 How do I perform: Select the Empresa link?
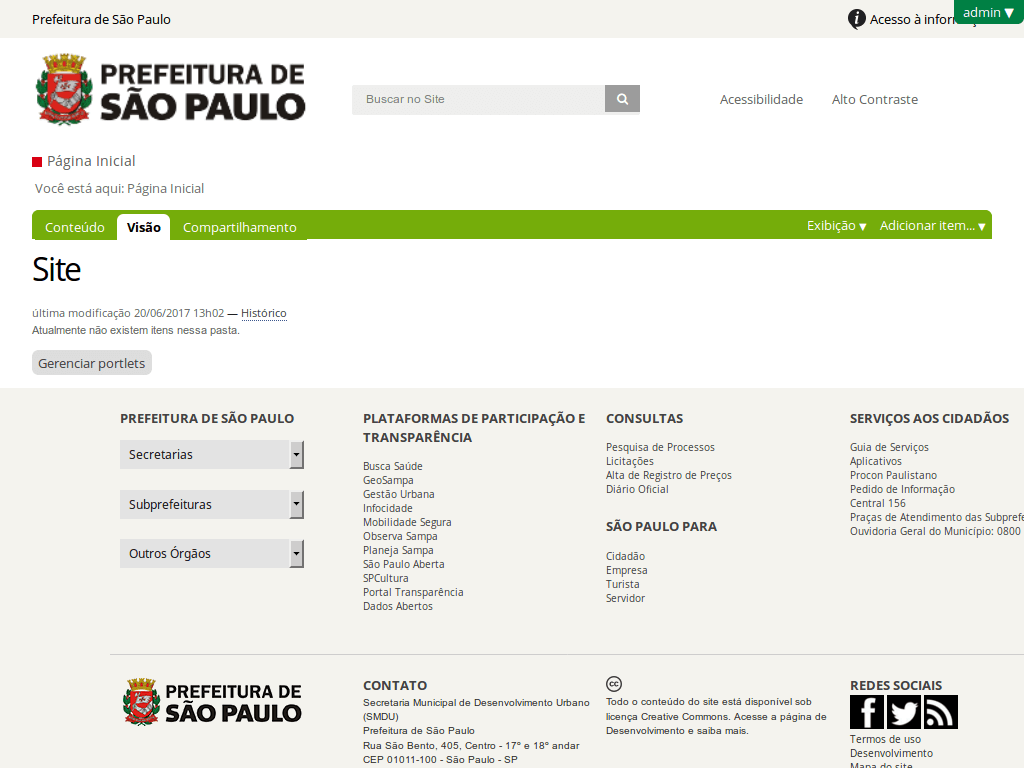(626, 570)
